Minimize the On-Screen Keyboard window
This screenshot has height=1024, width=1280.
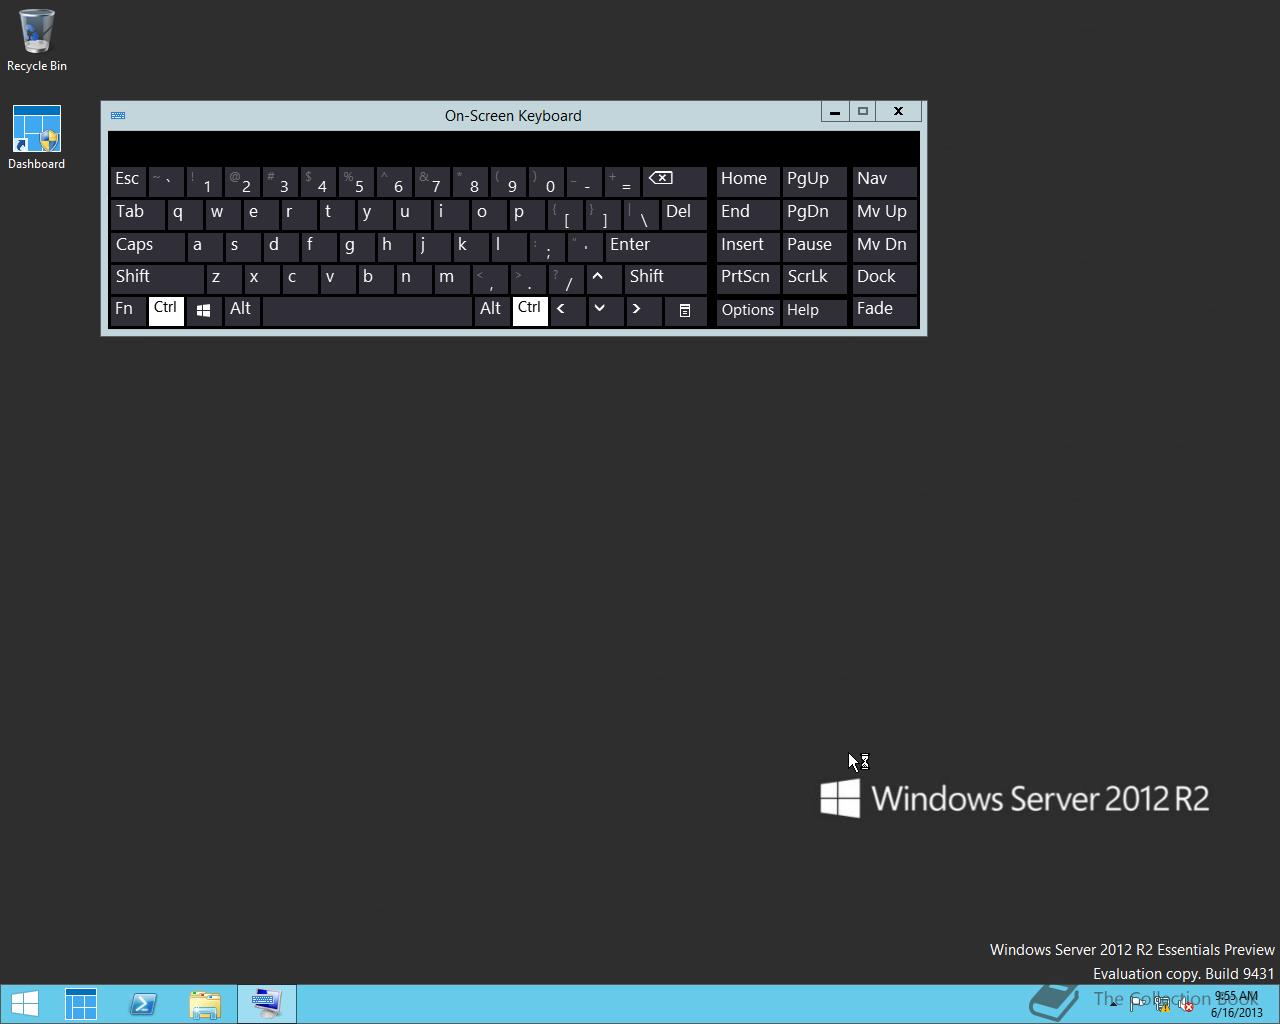[835, 112]
